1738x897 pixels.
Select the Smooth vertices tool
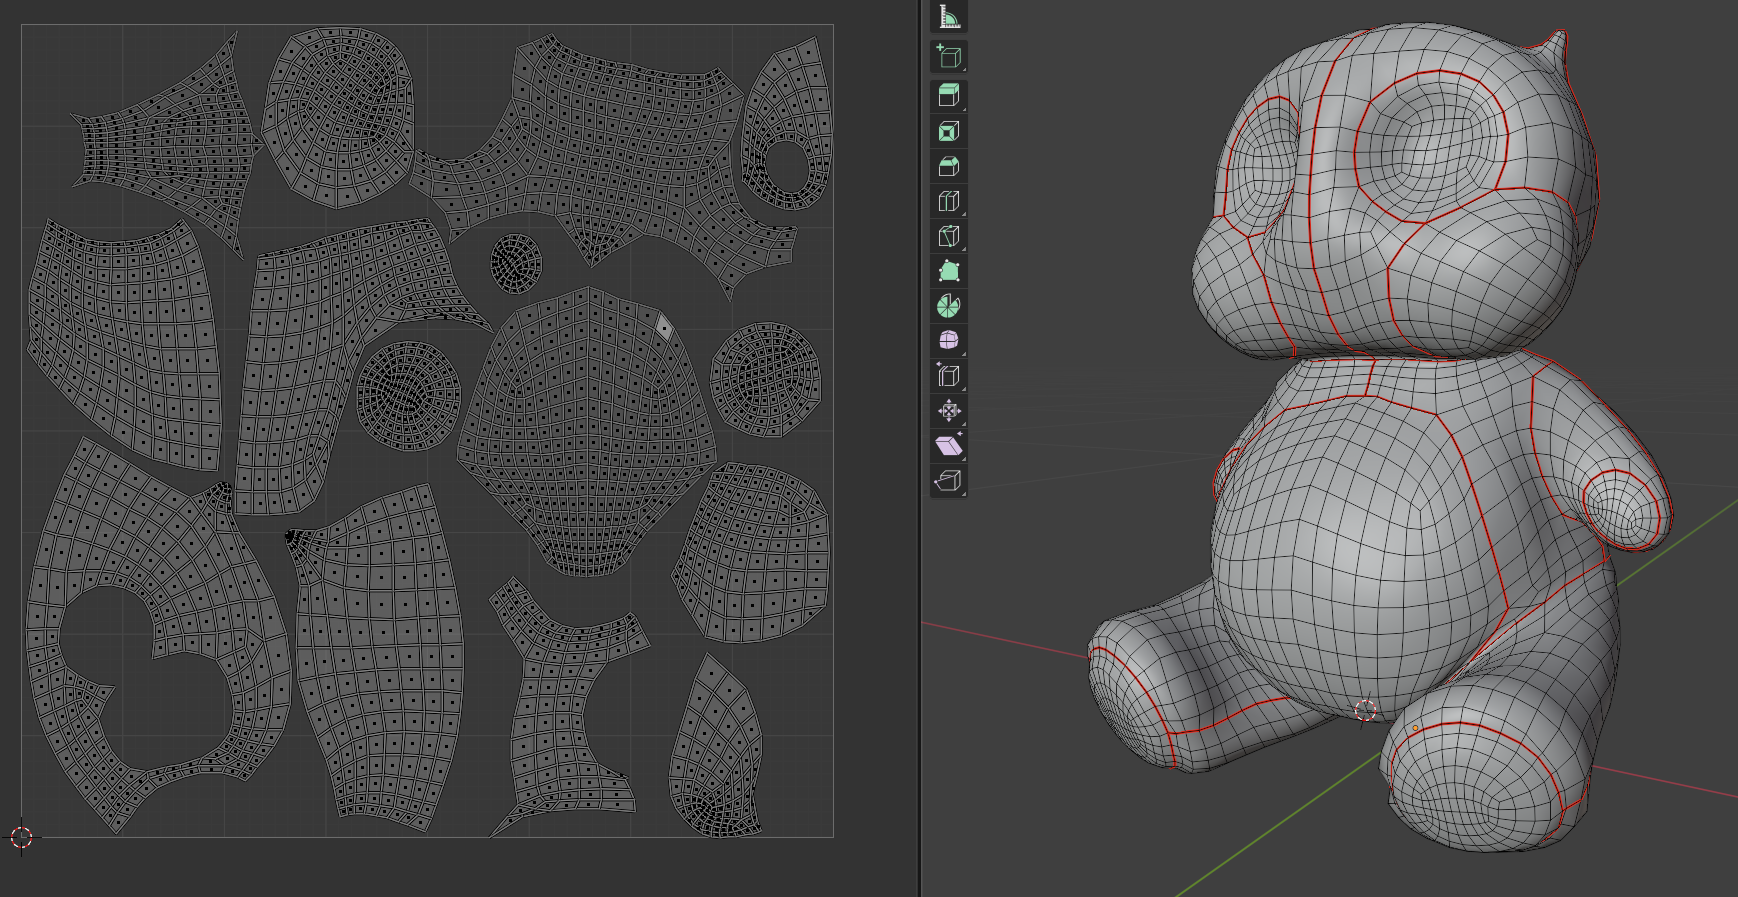[x=948, y=341]
